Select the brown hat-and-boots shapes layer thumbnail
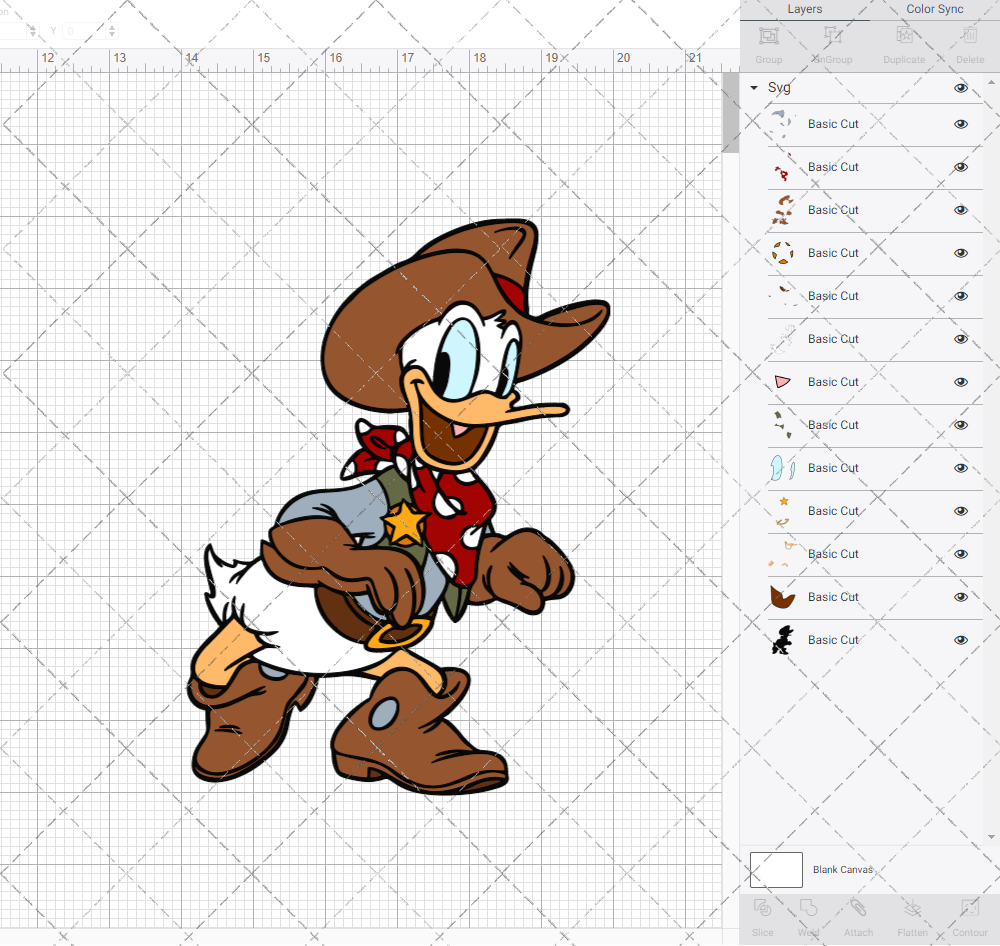This screenshot has height=946, width=1000. point(783,210)
